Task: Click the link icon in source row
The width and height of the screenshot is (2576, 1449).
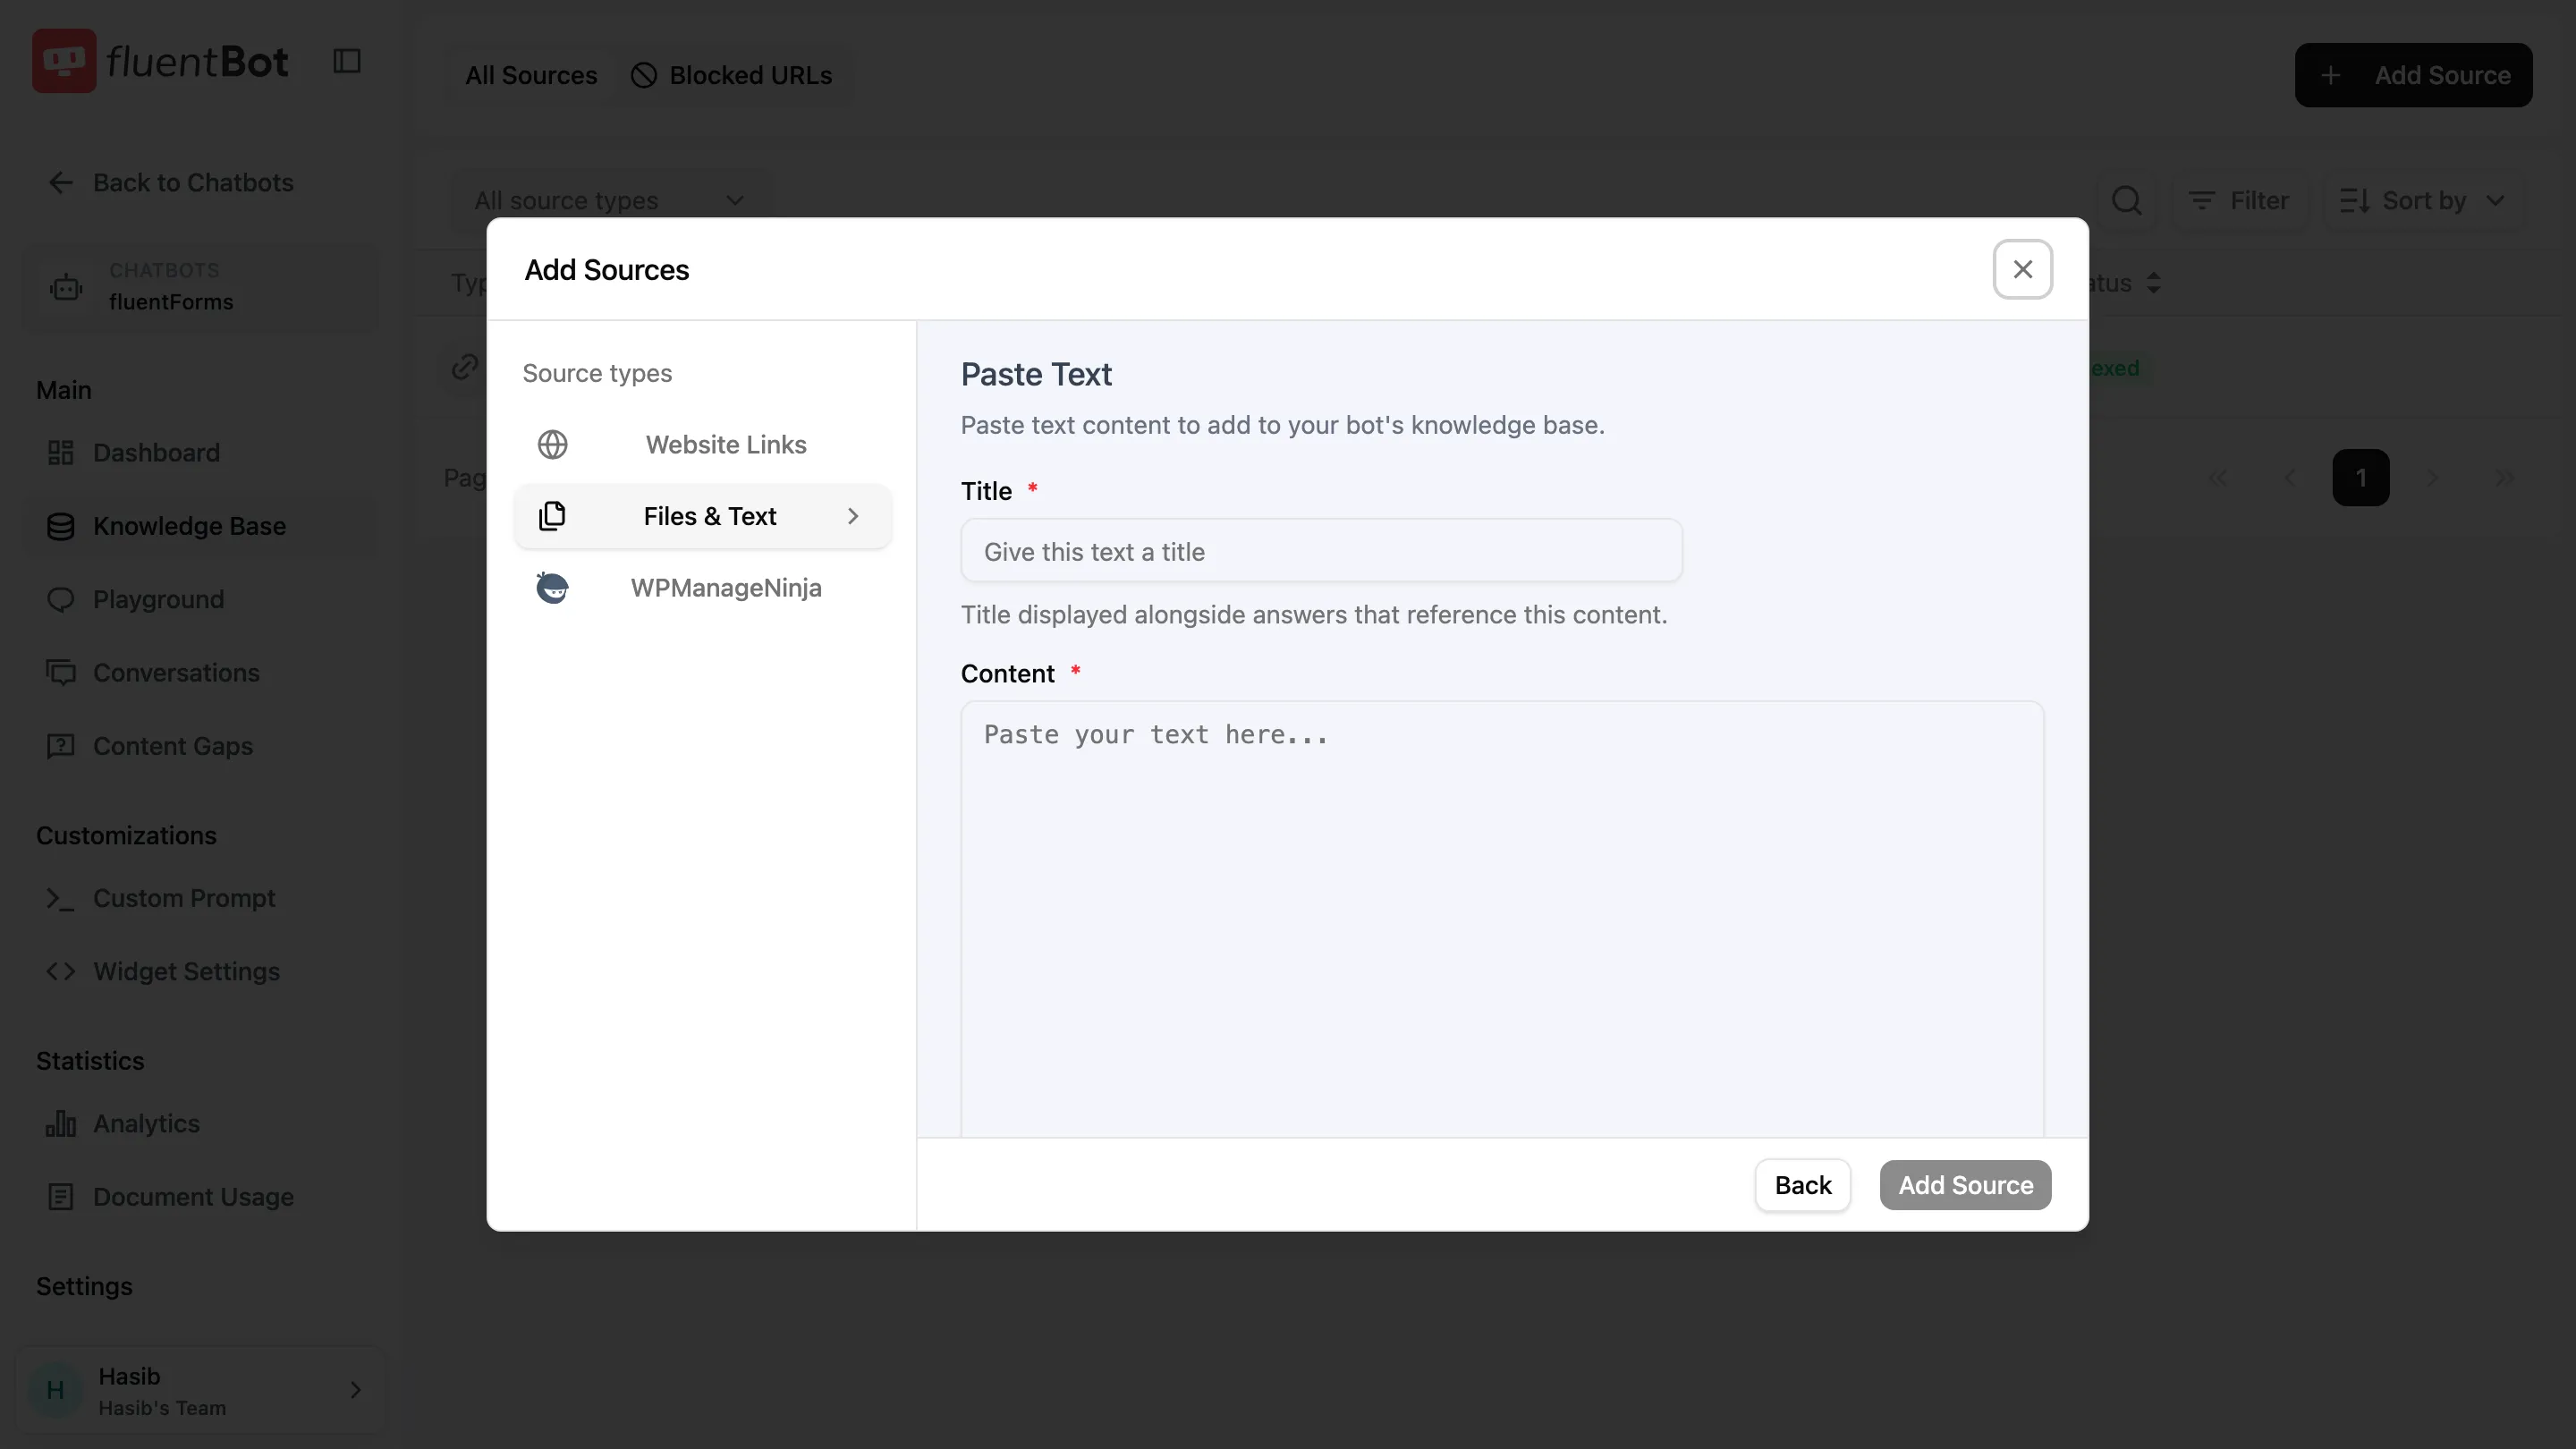Action: click(464, 367)
